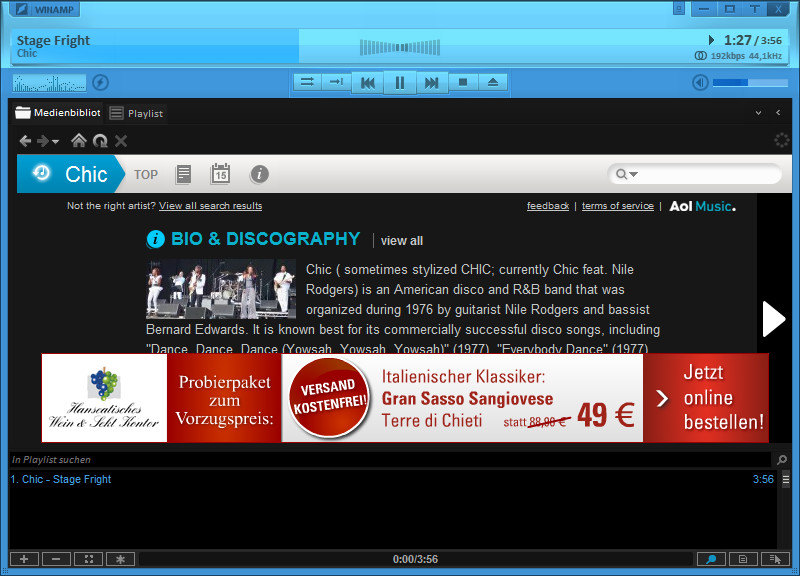The image size is (800, 576).
Task: Open the TOP section
Action: pos(146,174)
